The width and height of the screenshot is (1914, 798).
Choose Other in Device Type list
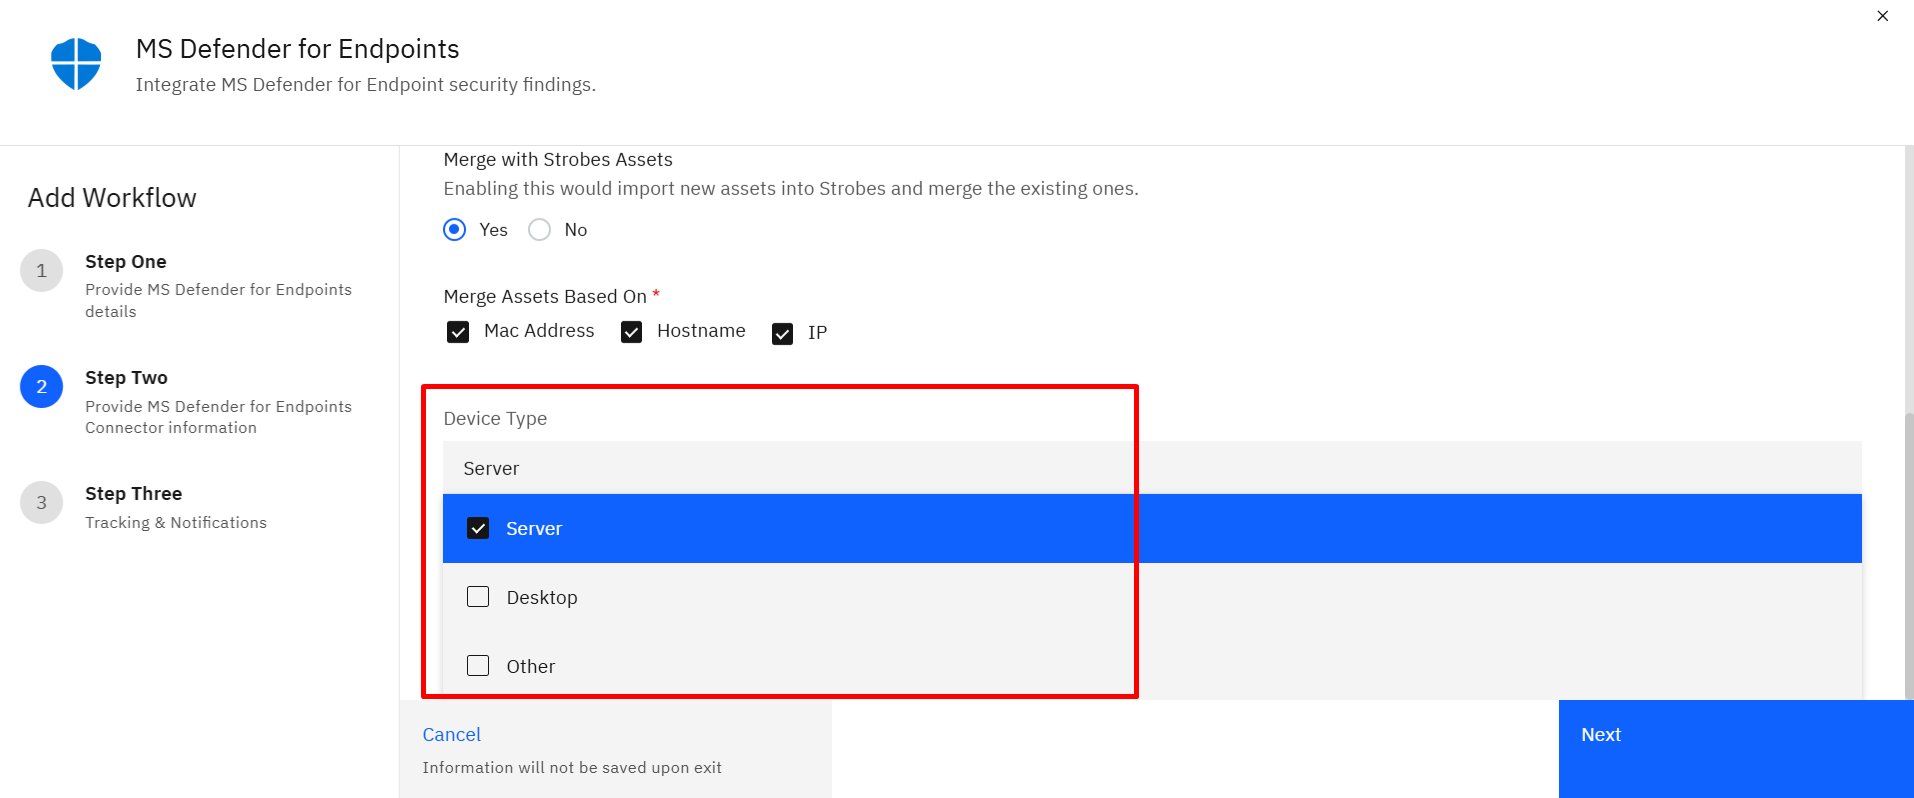[1152, 666]
